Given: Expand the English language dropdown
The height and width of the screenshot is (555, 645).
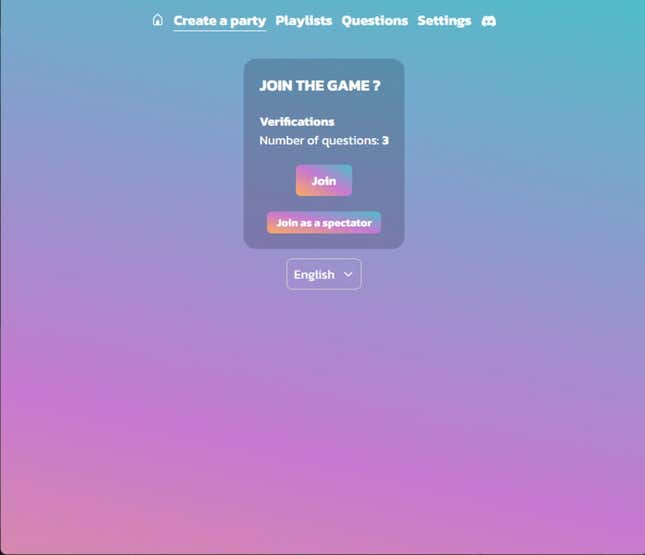Looking at the screenshot, I should 324,274.
